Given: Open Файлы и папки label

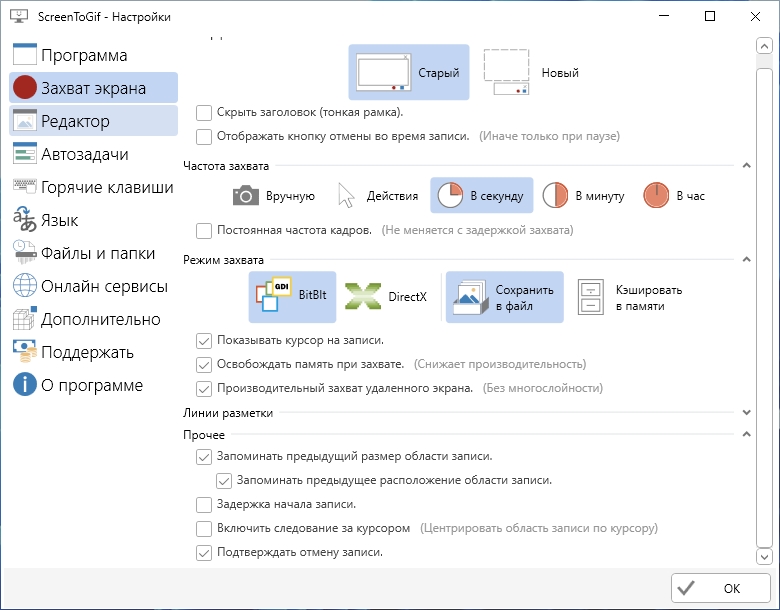Looking at the screenshot, I should (x=98, y=253).
